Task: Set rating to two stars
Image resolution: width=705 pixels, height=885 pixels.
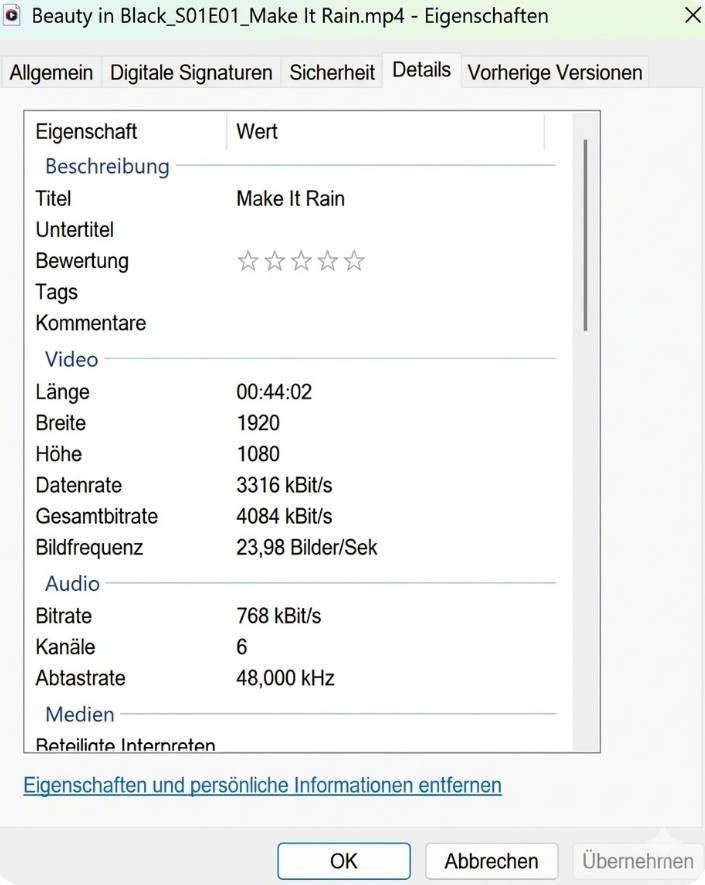Action: 274,262
